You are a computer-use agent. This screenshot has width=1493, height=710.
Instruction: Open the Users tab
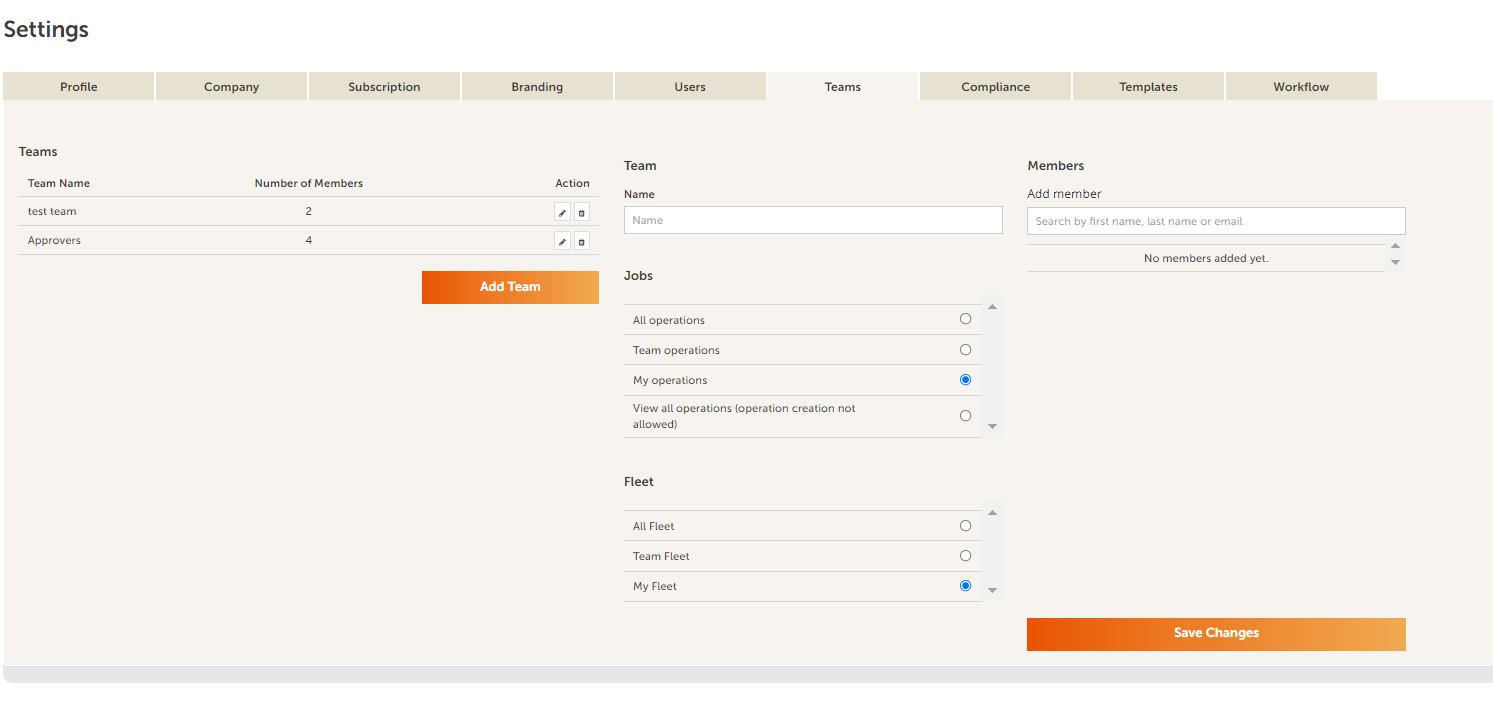coord(691,87)
